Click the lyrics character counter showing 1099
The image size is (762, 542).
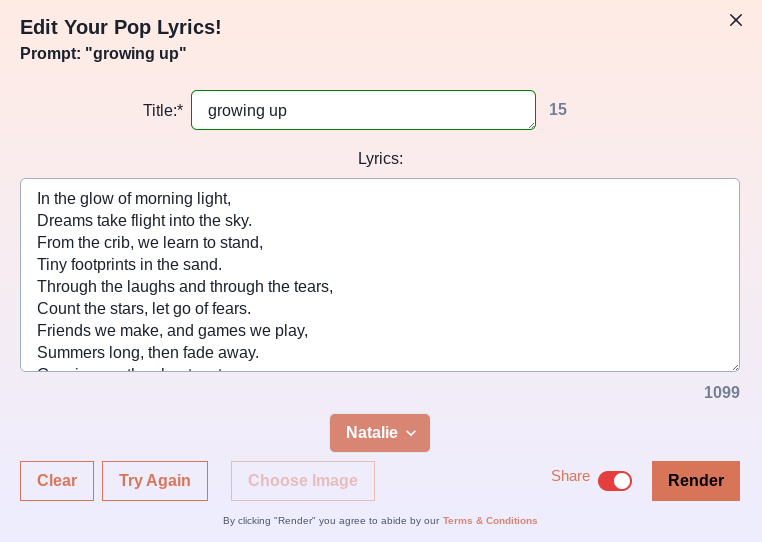click(x=721, y=393)
